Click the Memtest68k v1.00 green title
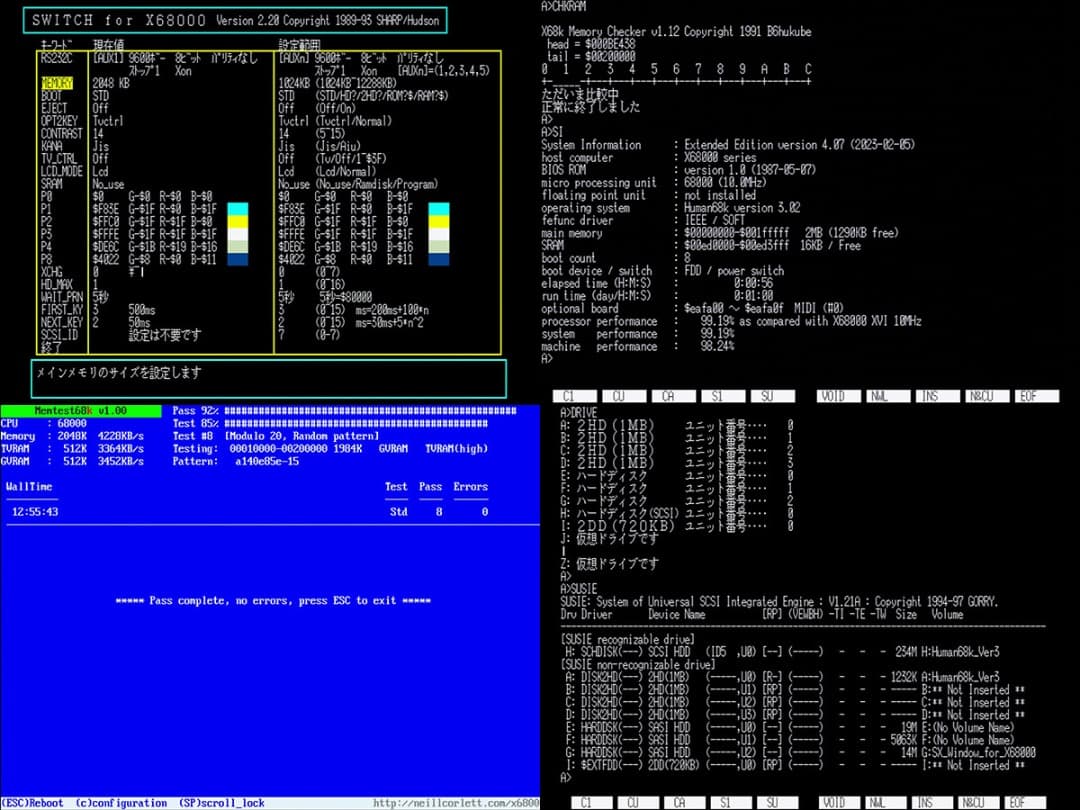Screen dimensions: 1080x810 [81, 411]
